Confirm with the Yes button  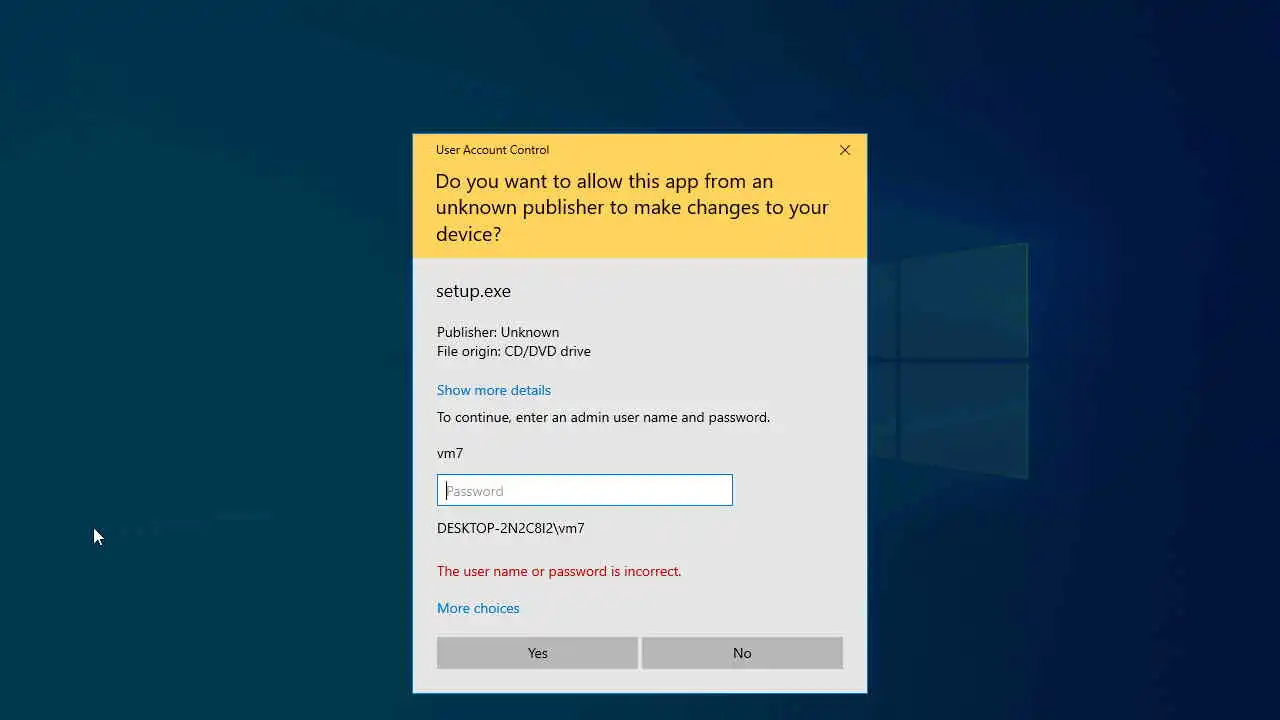pyautogui.click(x=537, y=653)
